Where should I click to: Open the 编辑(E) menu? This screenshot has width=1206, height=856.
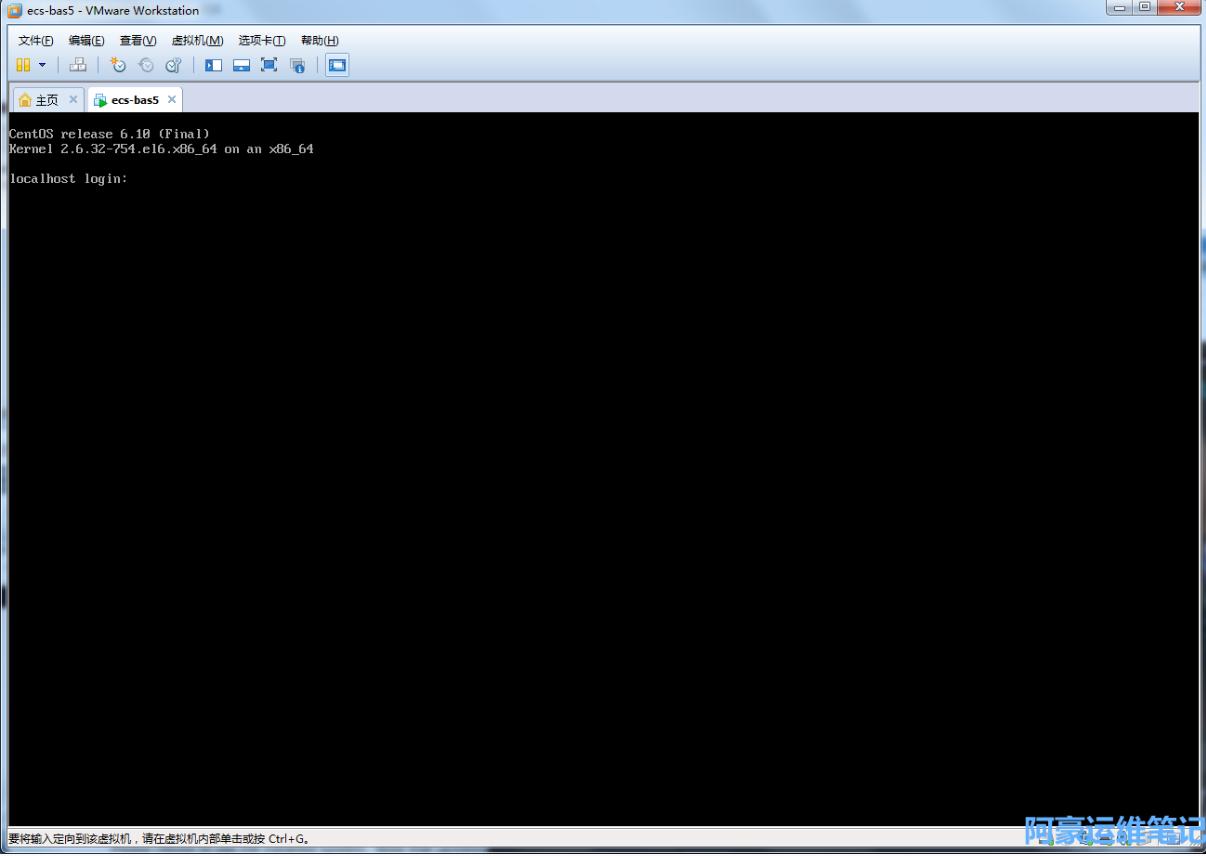click(x=86, y=40)
